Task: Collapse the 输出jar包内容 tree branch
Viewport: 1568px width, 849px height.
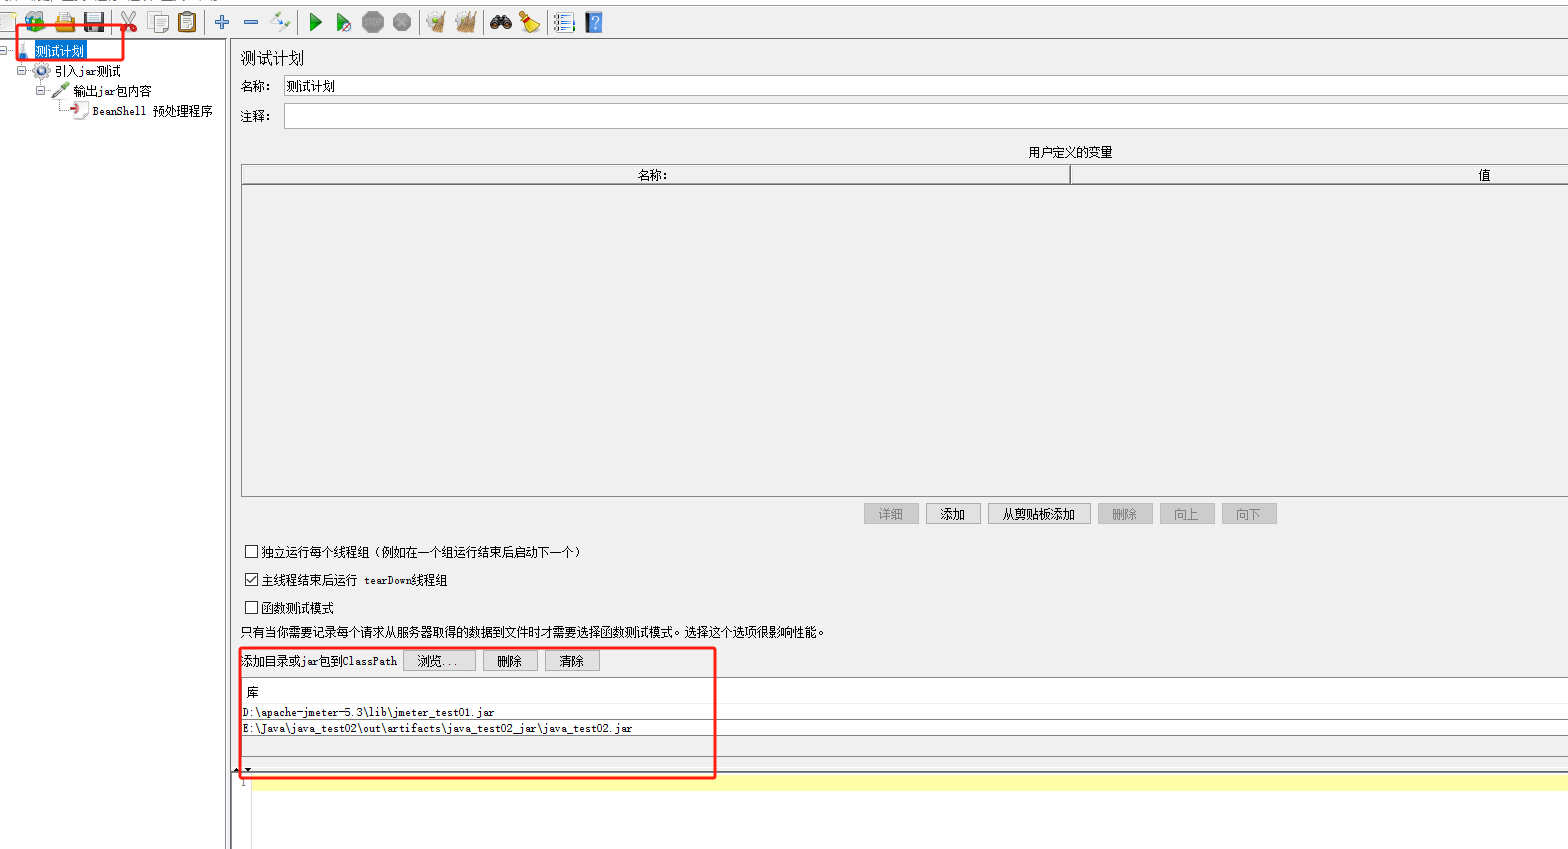Action: pos(41,90)
